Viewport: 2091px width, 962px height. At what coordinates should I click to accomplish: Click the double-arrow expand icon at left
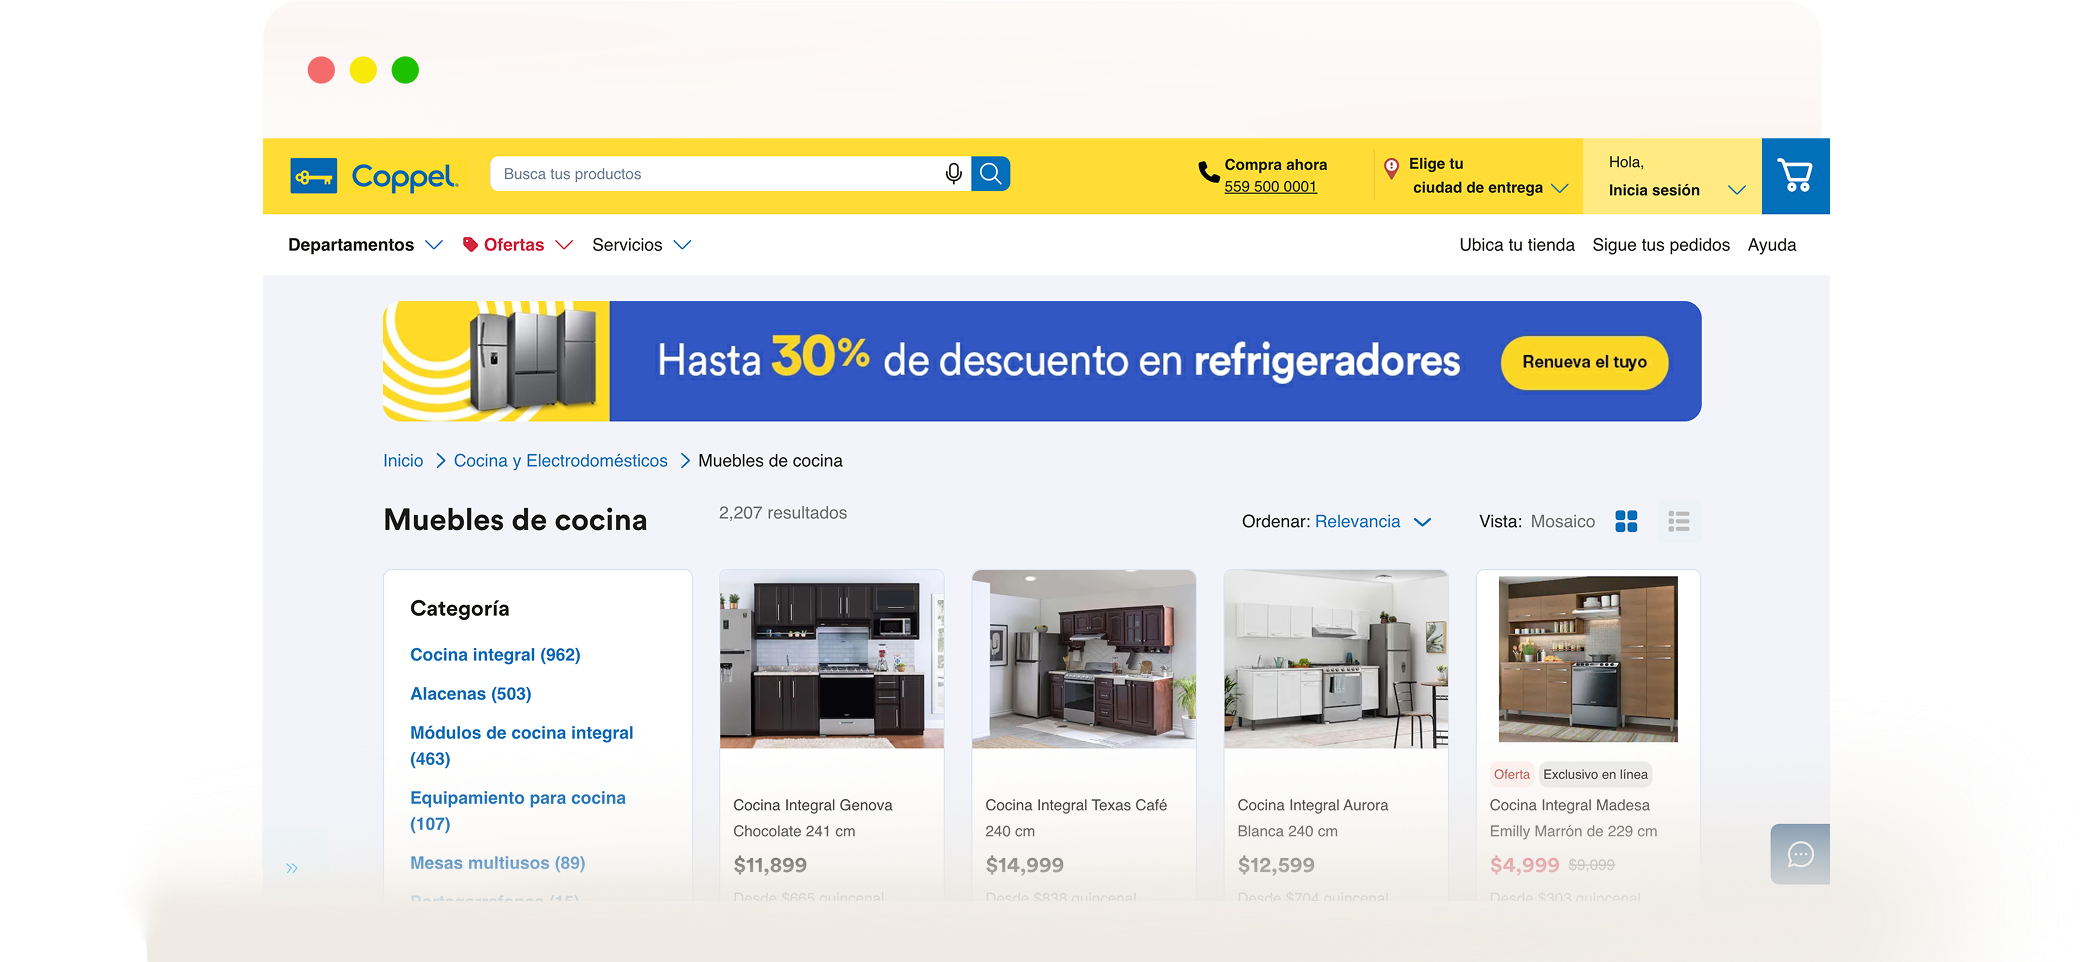tap(292, 868)
